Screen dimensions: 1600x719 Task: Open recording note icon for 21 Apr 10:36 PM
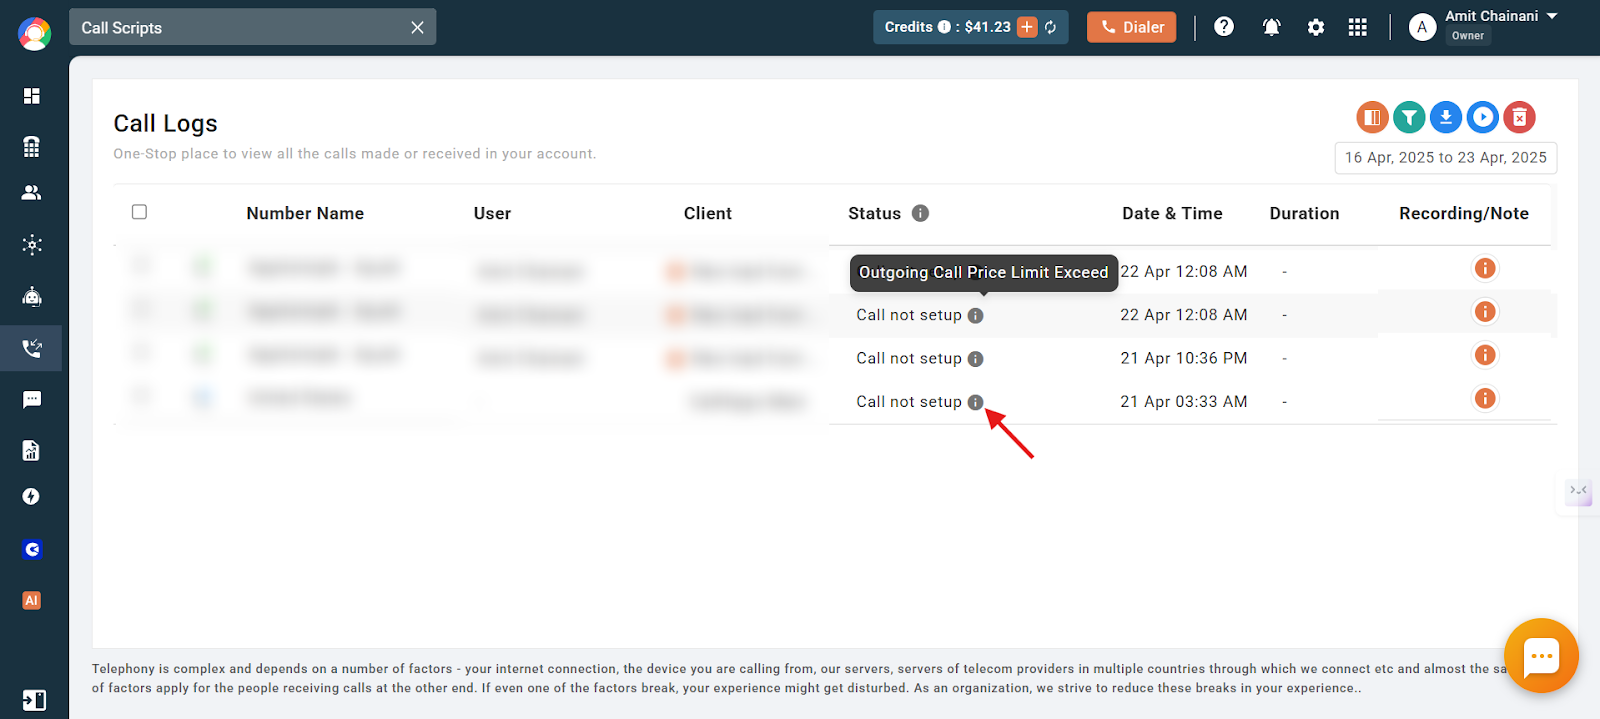click(x=1485, y=355)
